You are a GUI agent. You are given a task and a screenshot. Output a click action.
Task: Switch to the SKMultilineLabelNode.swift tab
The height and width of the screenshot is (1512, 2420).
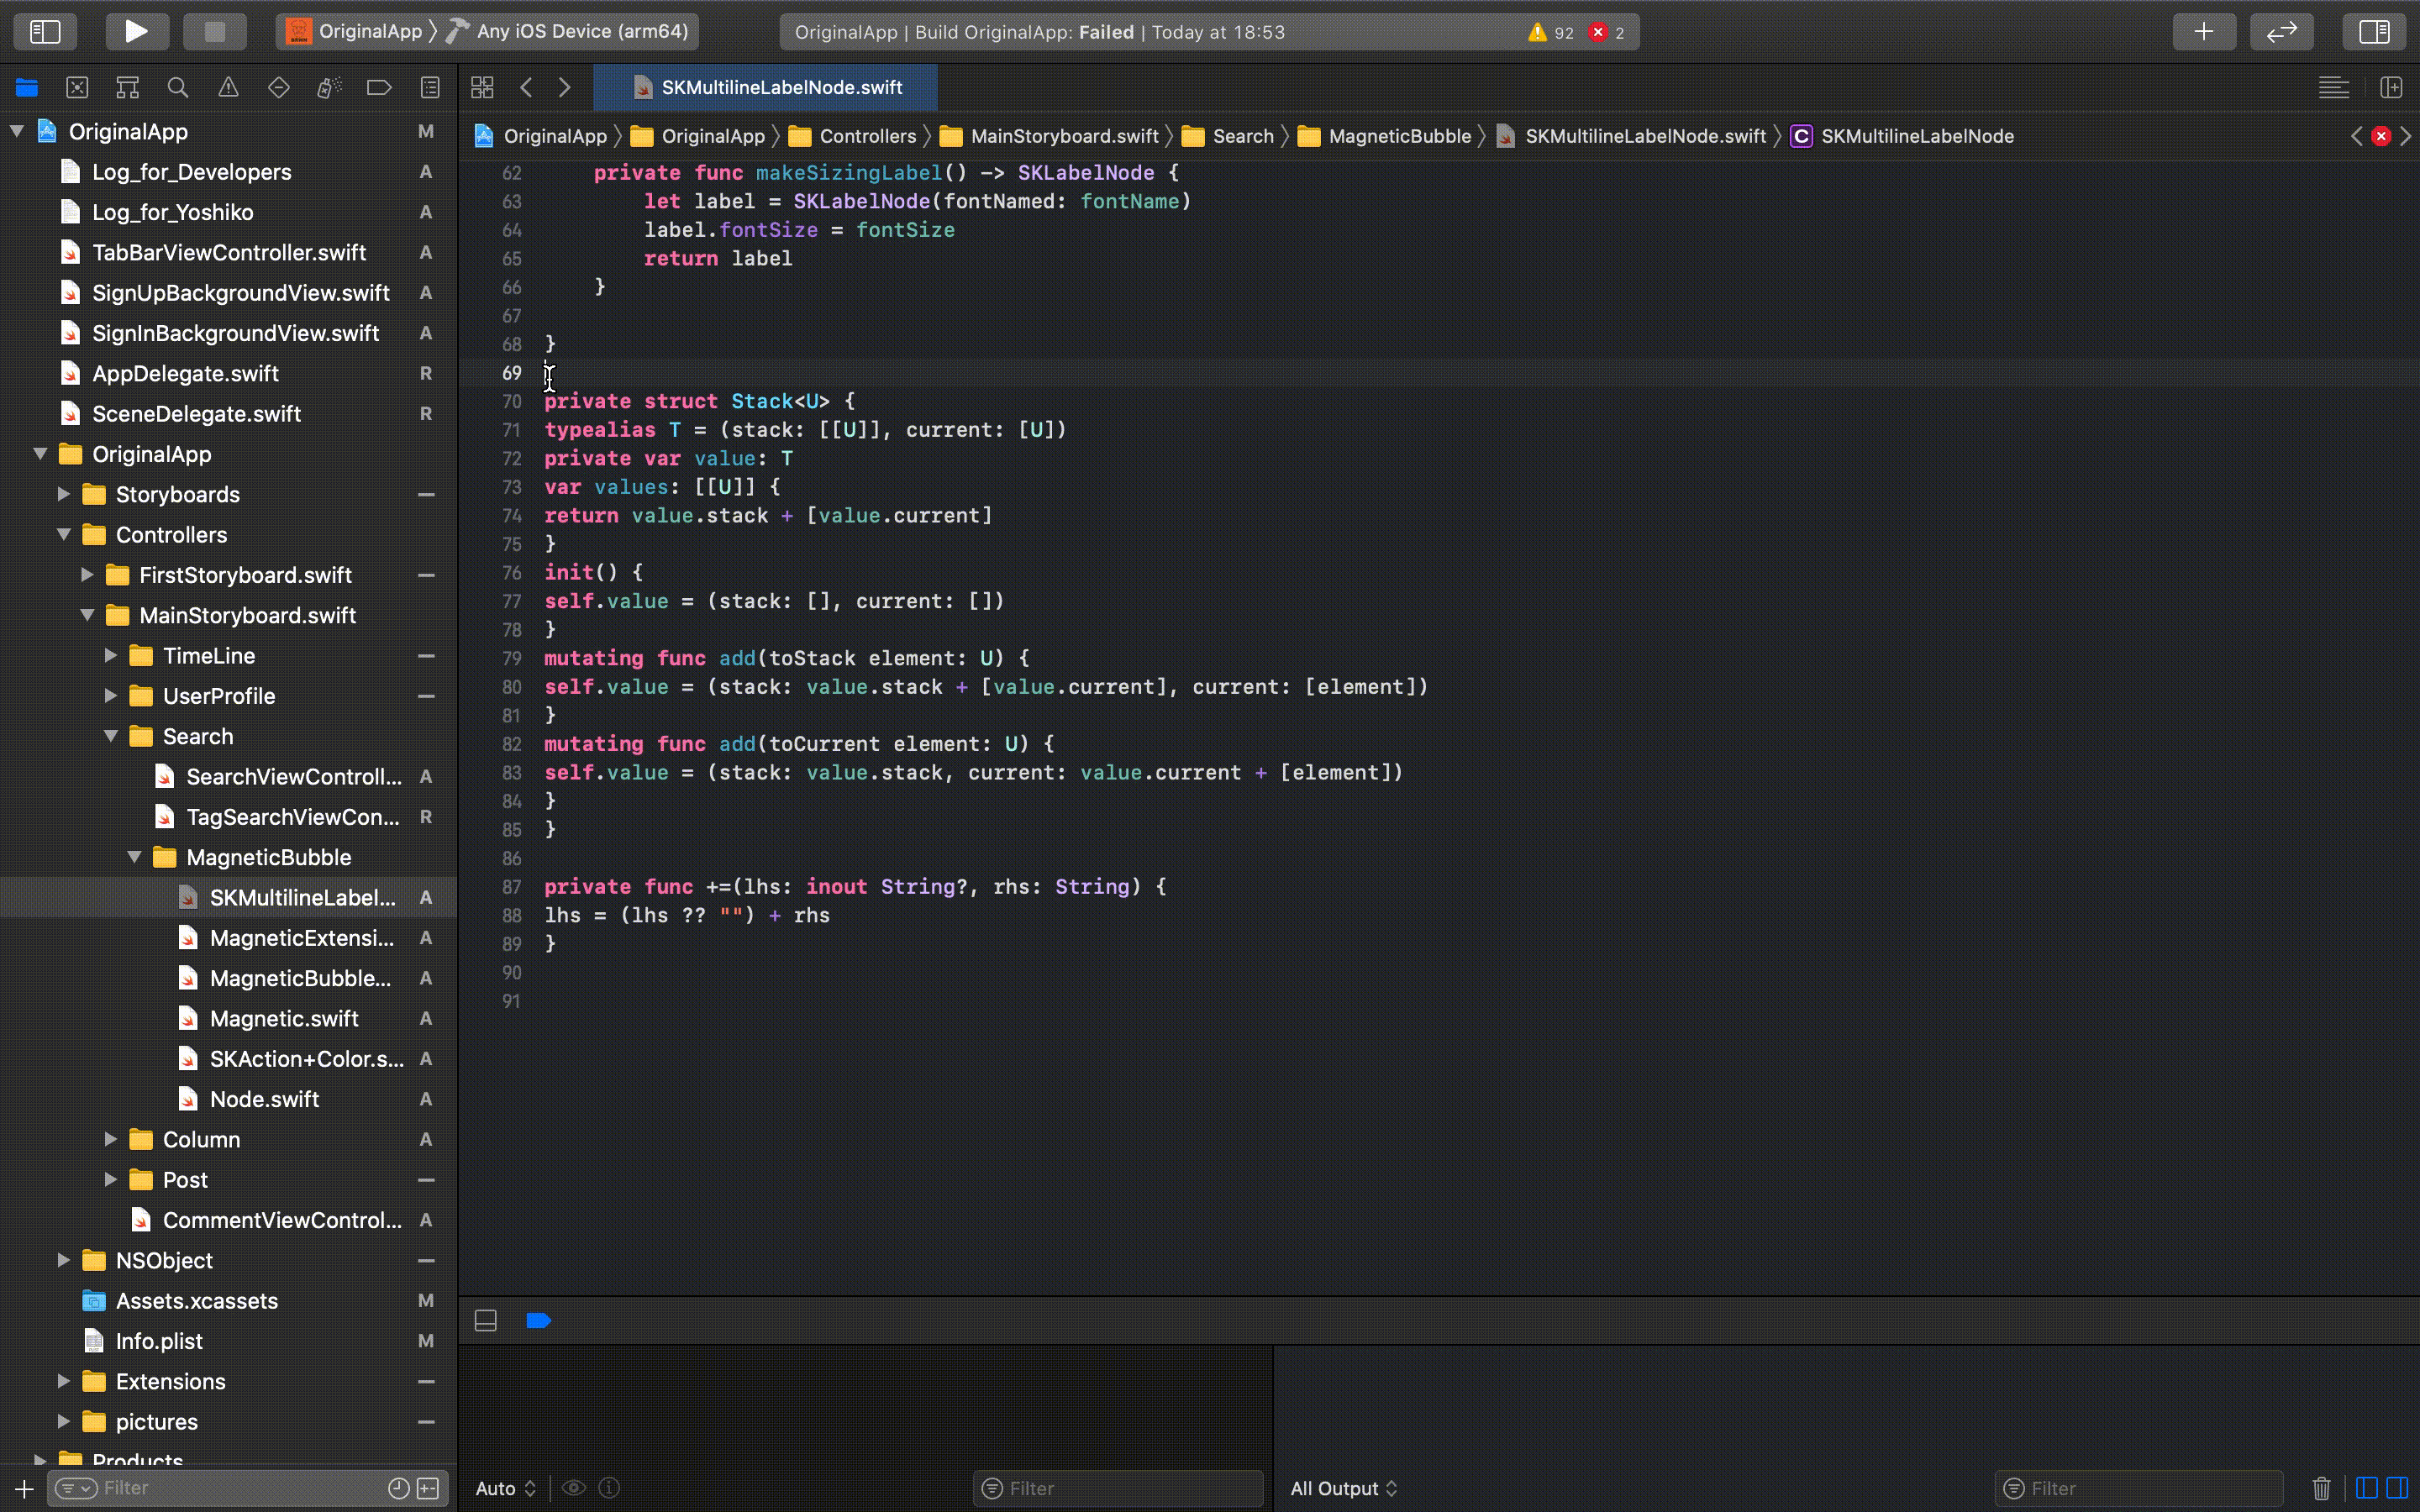pos(779,87)
